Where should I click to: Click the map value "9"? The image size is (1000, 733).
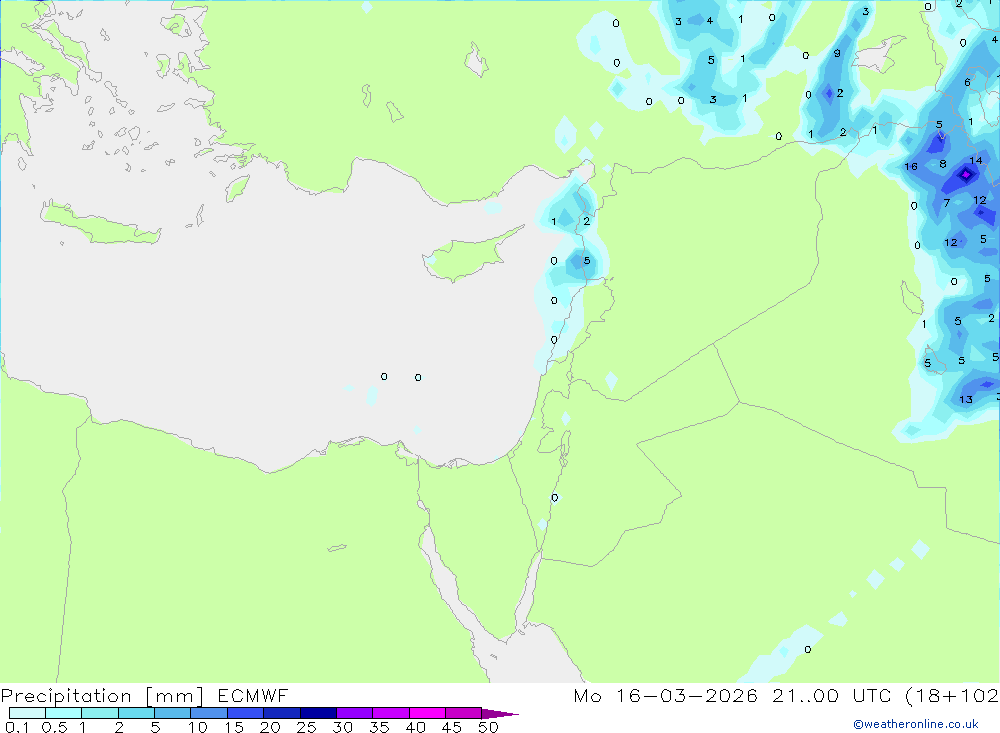tap(837, 54)
